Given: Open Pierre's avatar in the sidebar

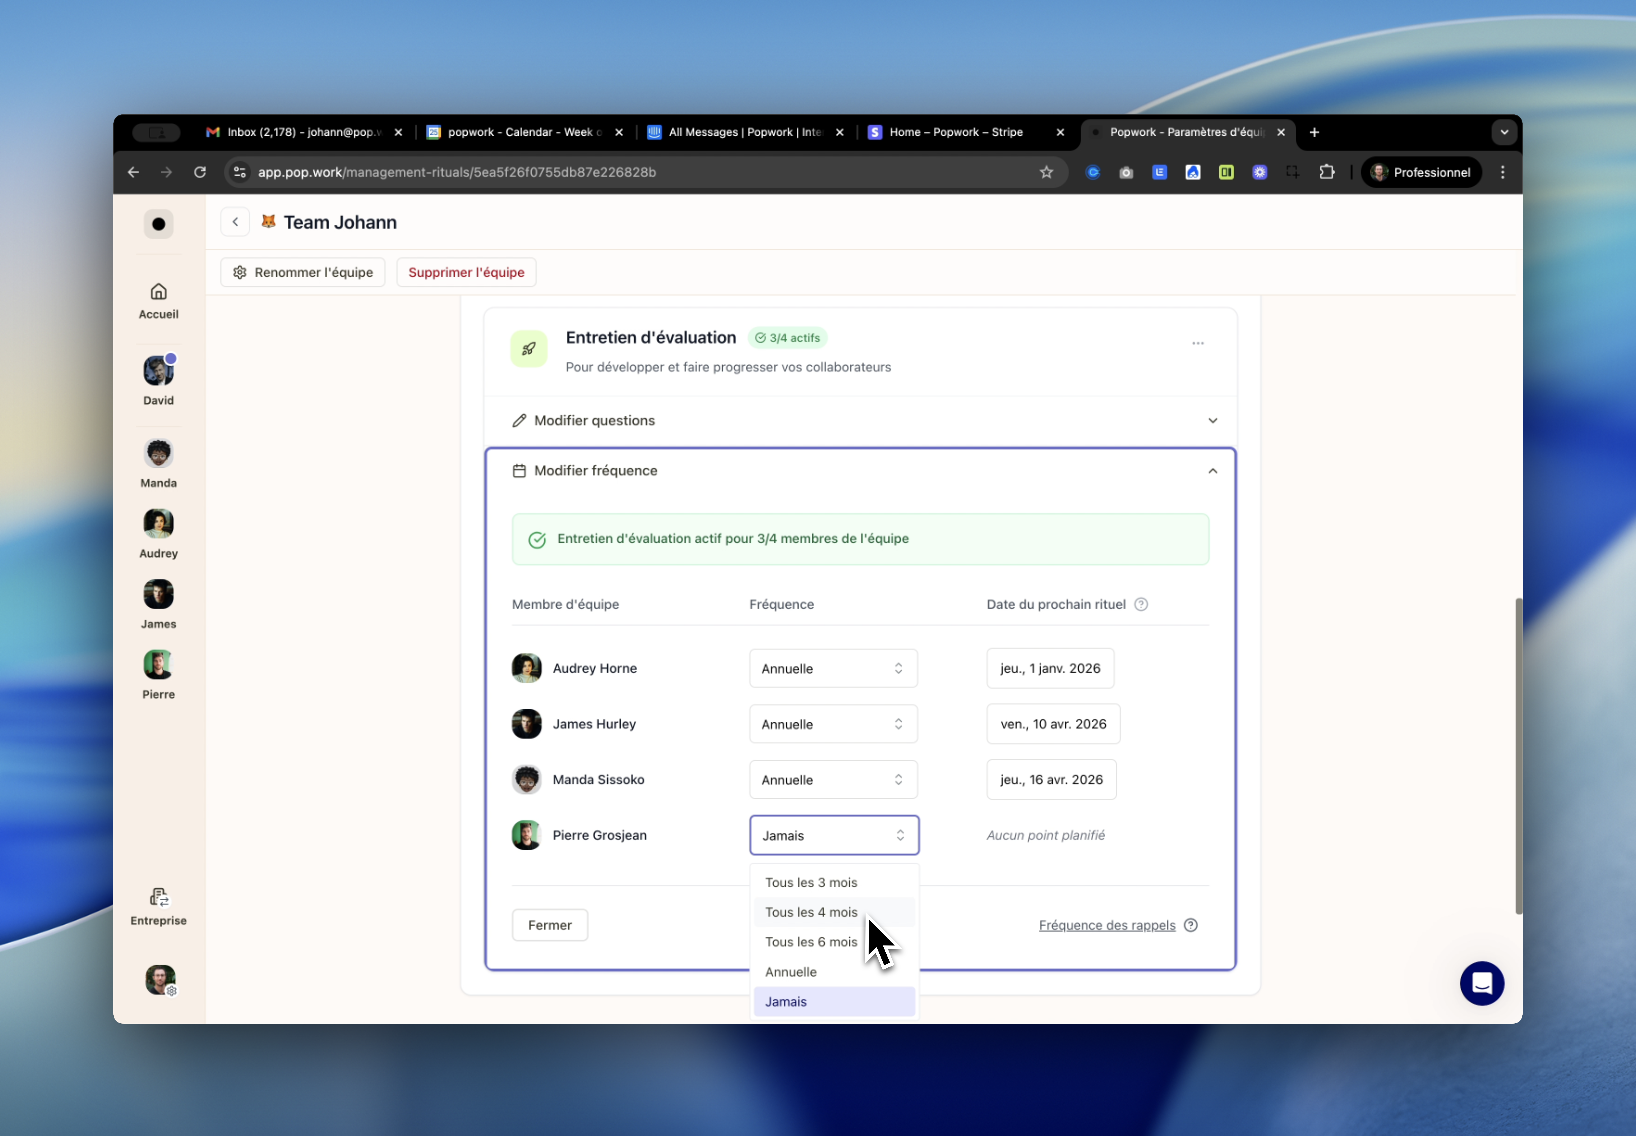Looking at the screenshot, I should click(158, 665).
